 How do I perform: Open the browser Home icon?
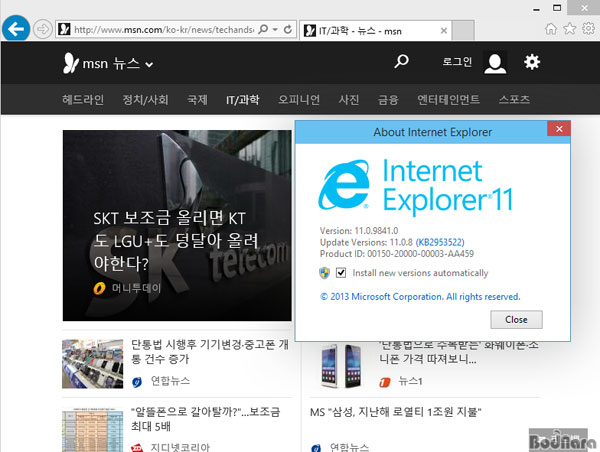pos(551,29)
